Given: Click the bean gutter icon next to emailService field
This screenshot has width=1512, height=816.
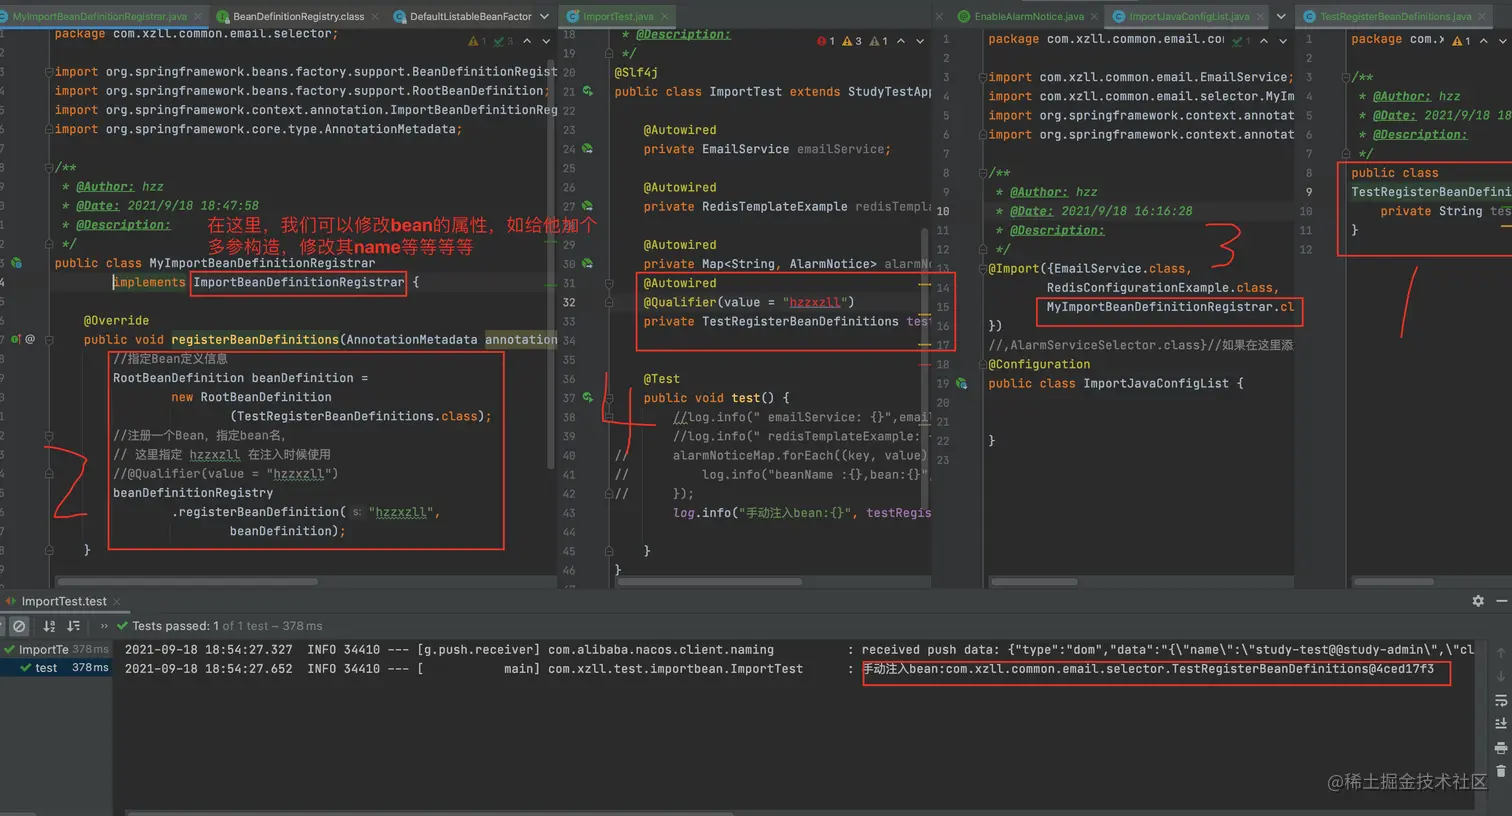Looking at the screenshot, I should (588, 149).
